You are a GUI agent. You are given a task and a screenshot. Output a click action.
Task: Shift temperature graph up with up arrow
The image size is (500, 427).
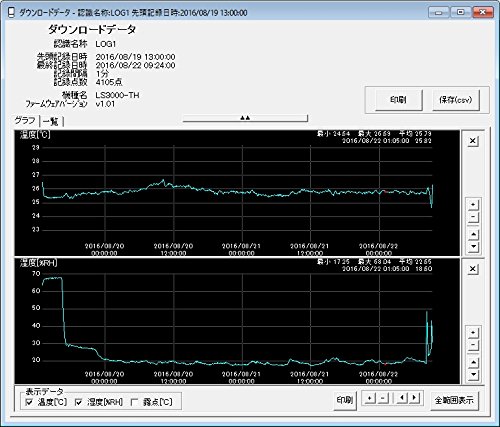[x=473, y=234]
